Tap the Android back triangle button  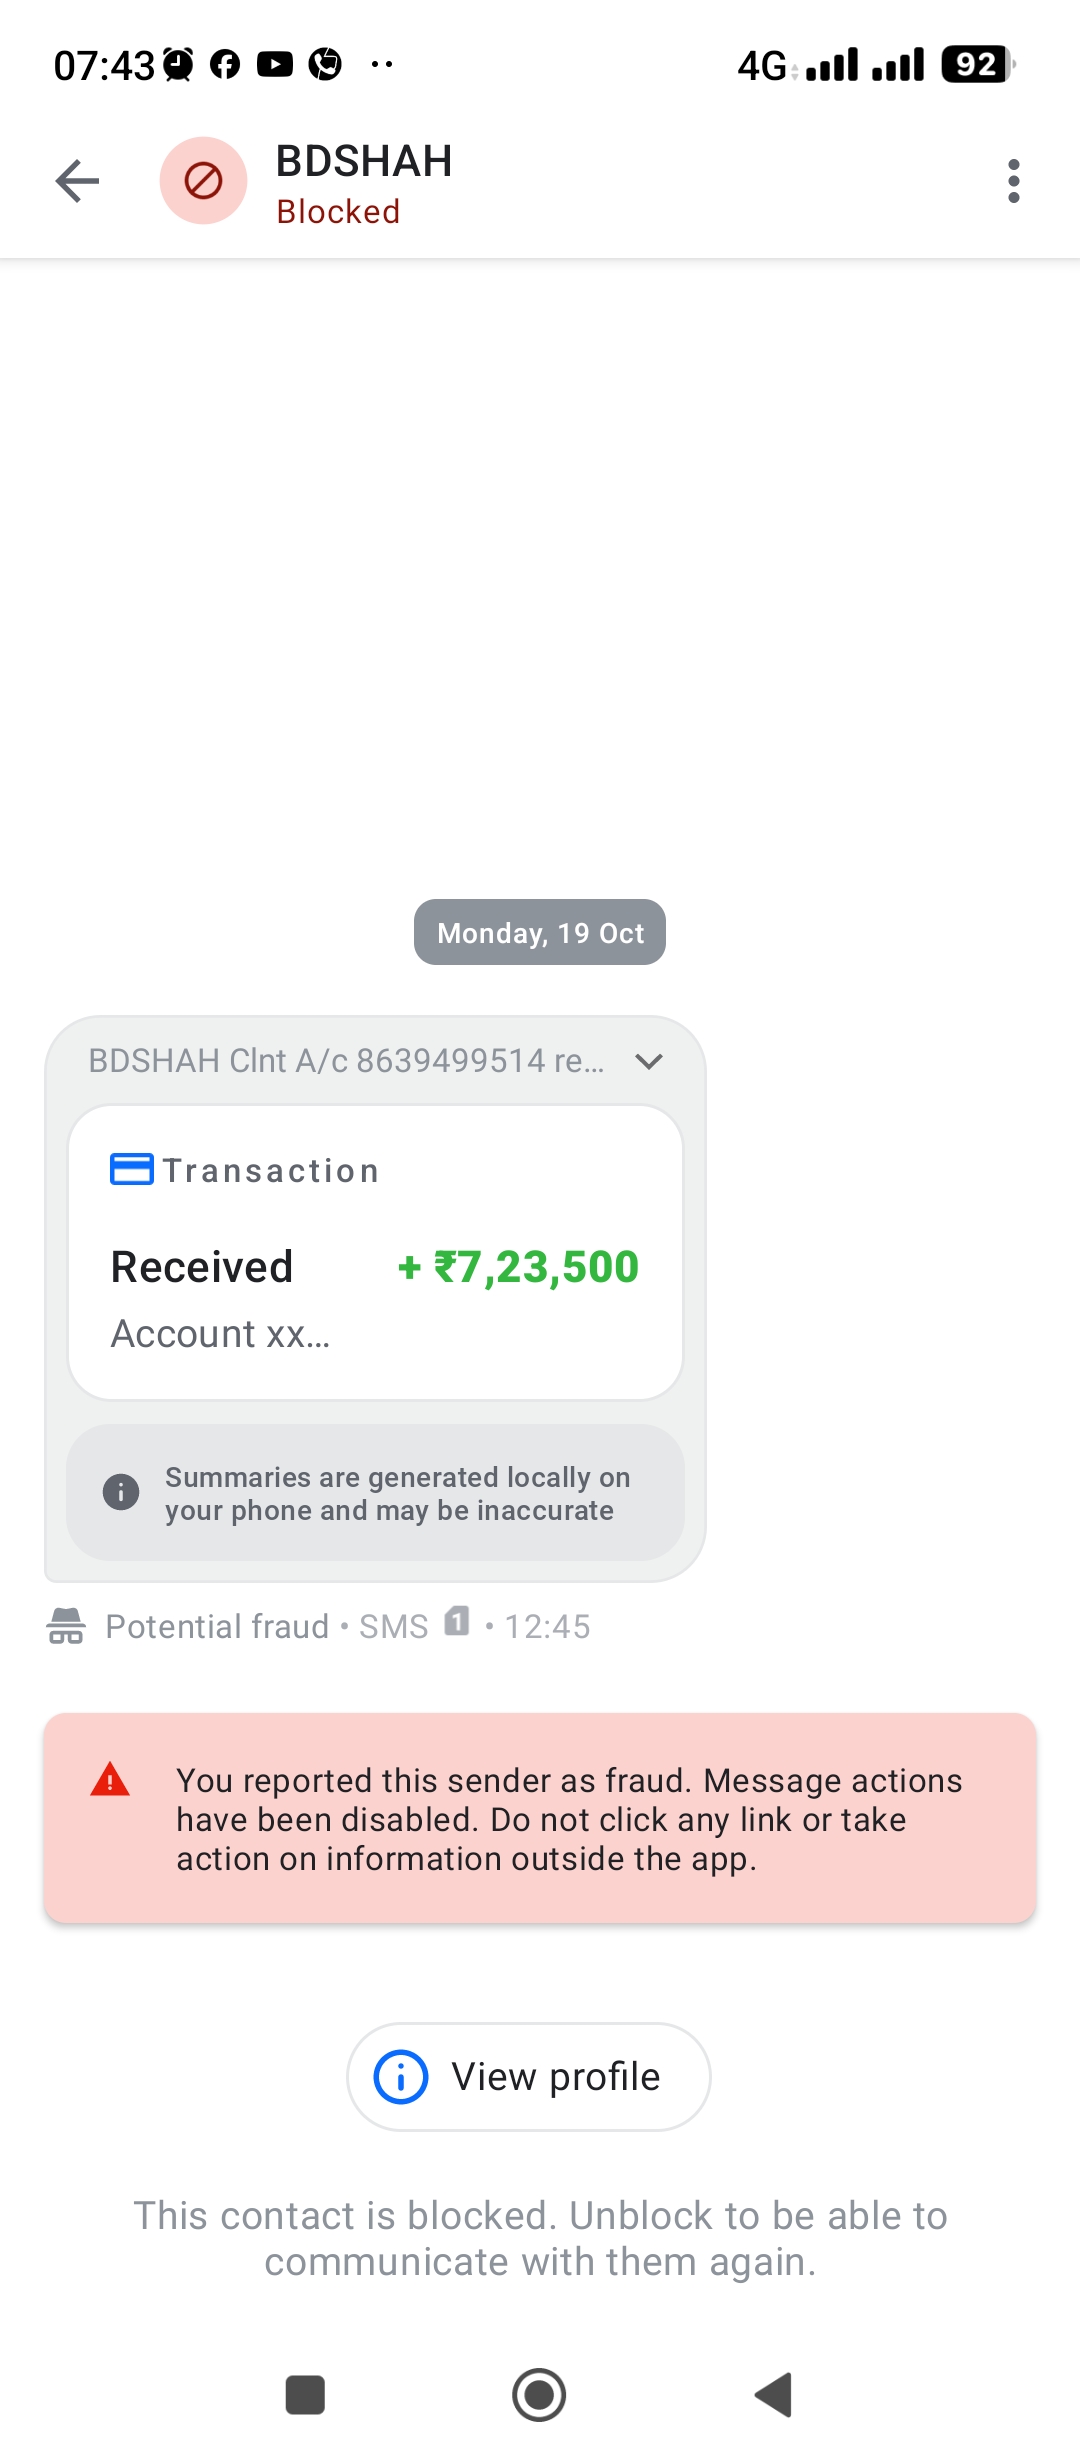773,2395
